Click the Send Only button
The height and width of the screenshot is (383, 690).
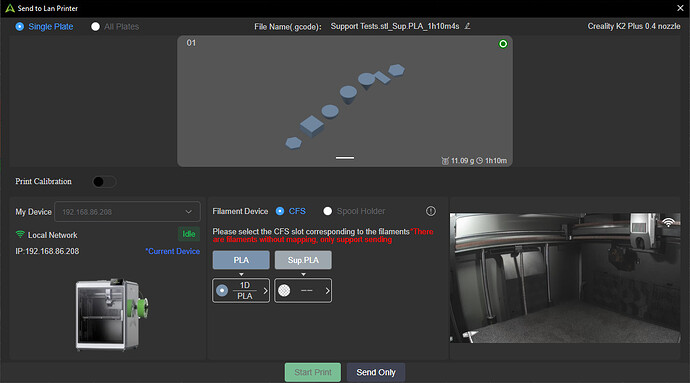click(376, 372)
